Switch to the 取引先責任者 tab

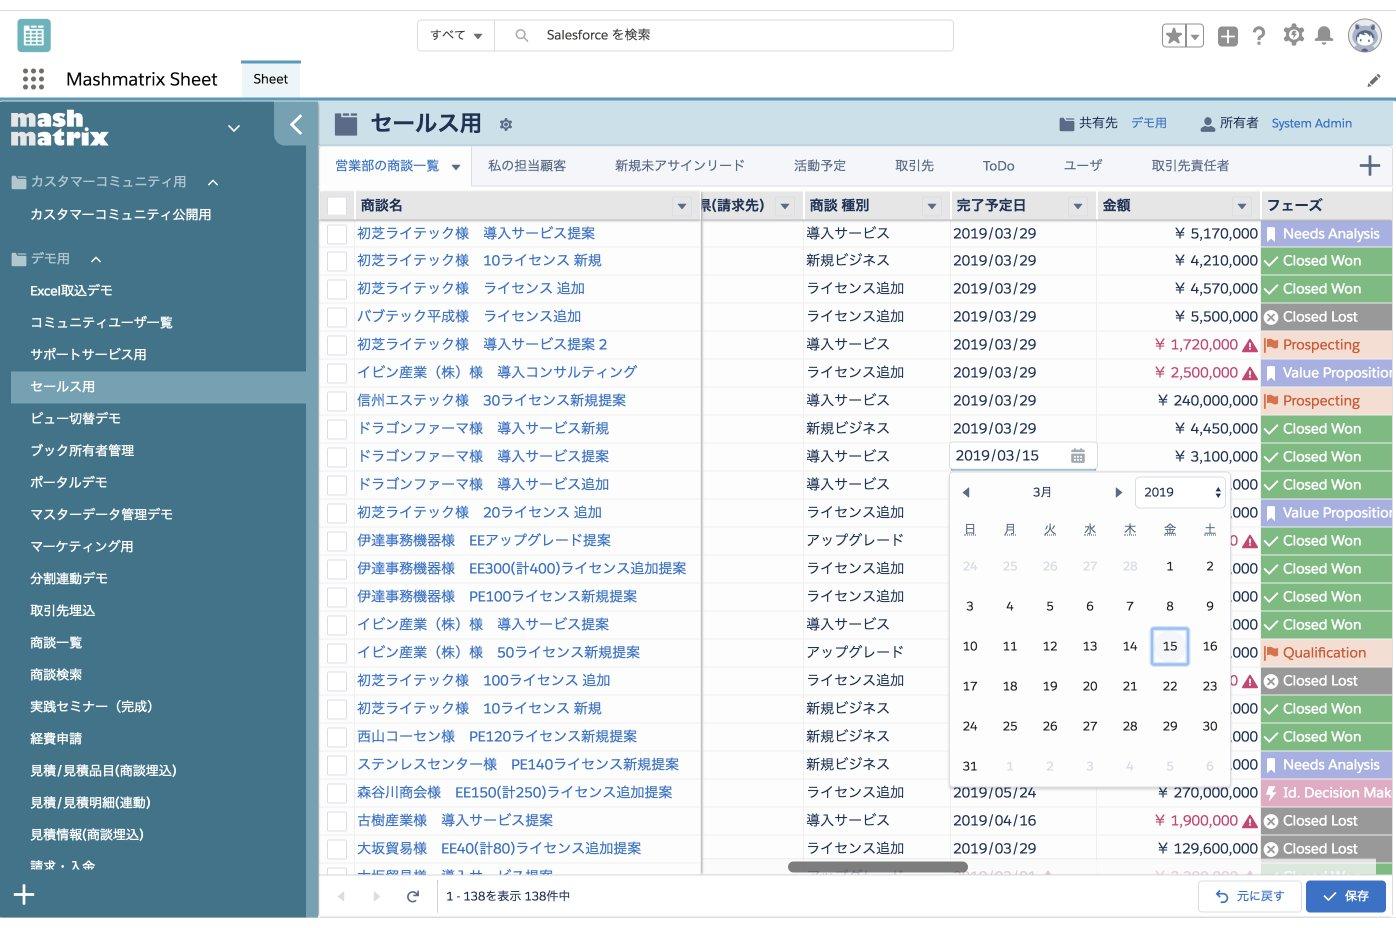(1190, 166)
